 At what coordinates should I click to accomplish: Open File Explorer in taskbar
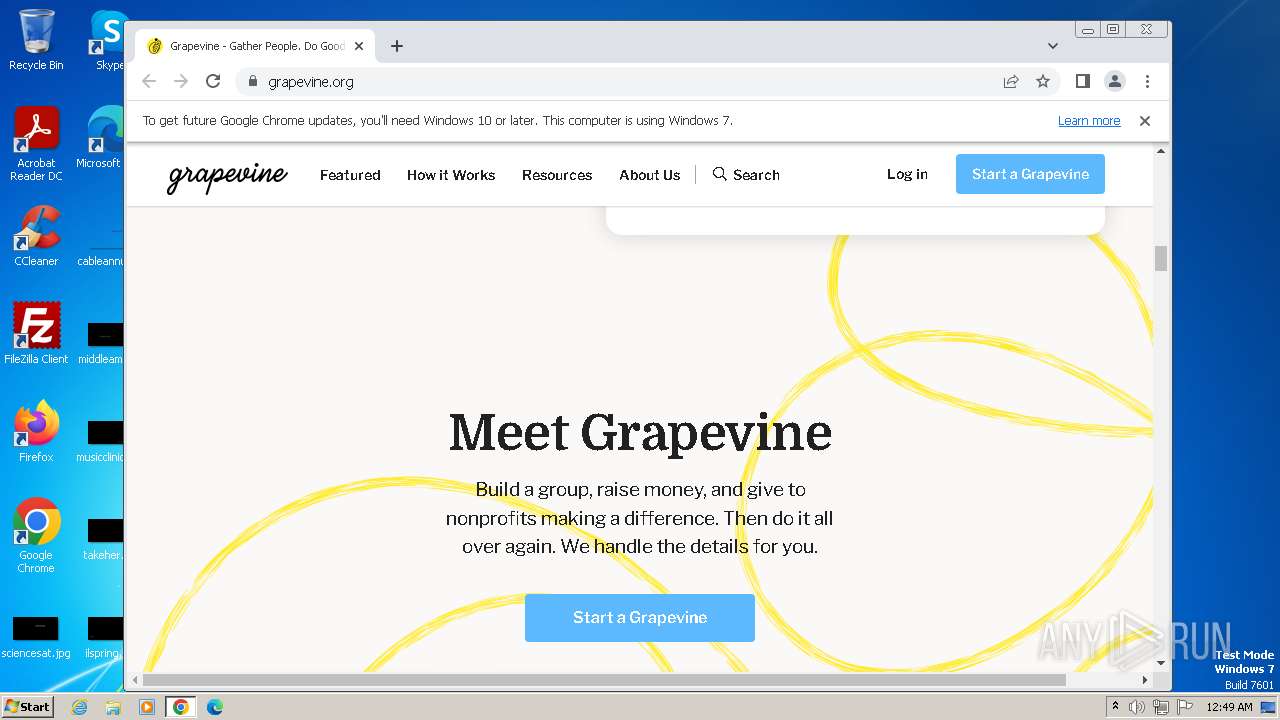click(x=113, y=707)
